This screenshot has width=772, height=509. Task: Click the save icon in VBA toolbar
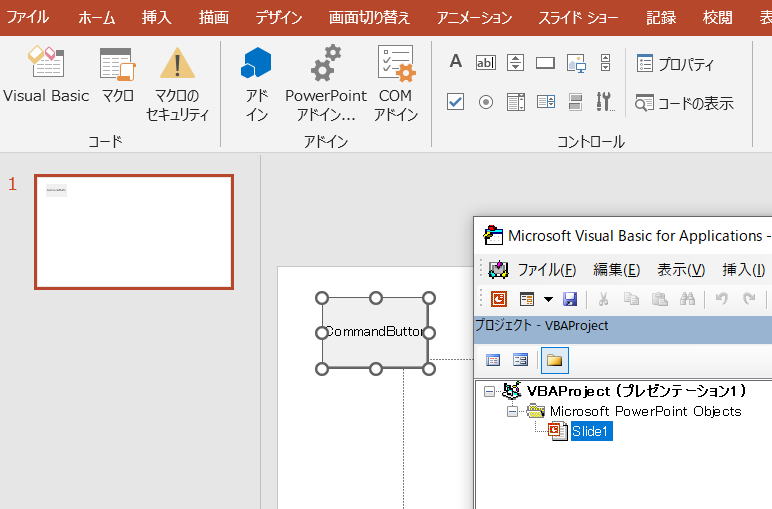[570, 299]
